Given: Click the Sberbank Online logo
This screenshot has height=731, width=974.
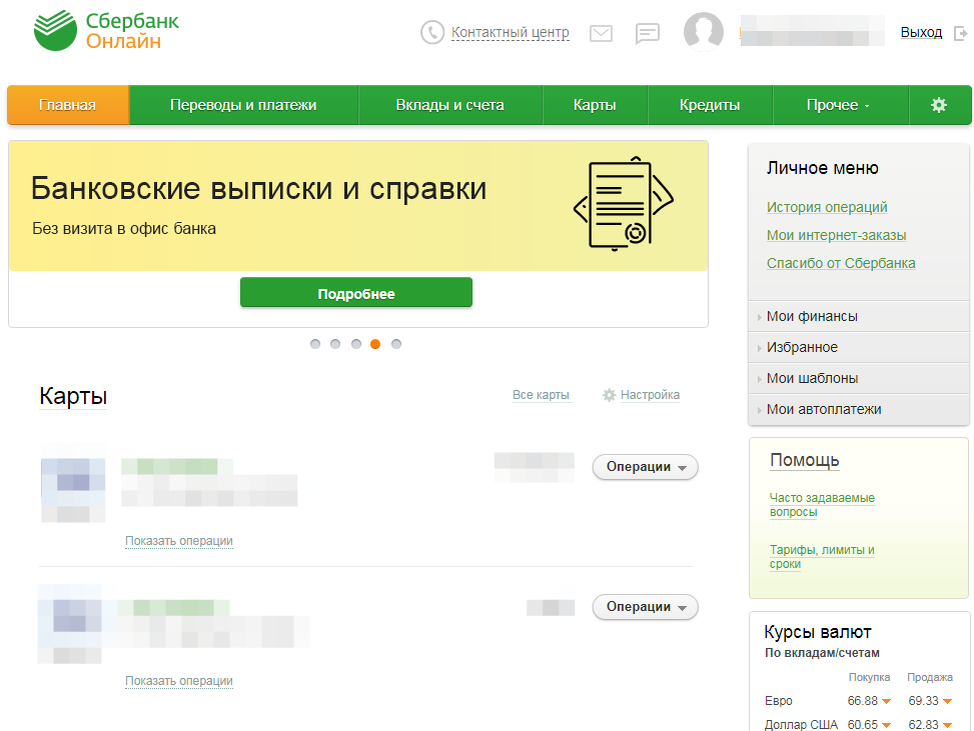Looking at the screenshot, I should pos(106,30).
